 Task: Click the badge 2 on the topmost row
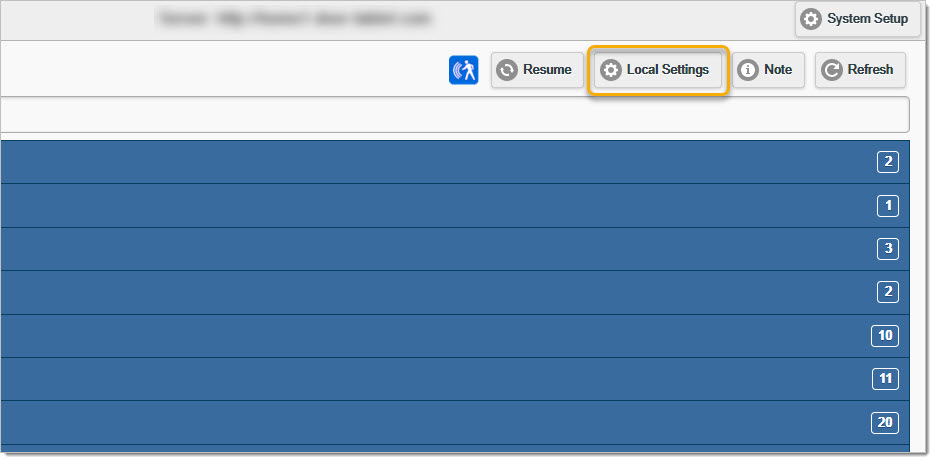click(888, 163)
